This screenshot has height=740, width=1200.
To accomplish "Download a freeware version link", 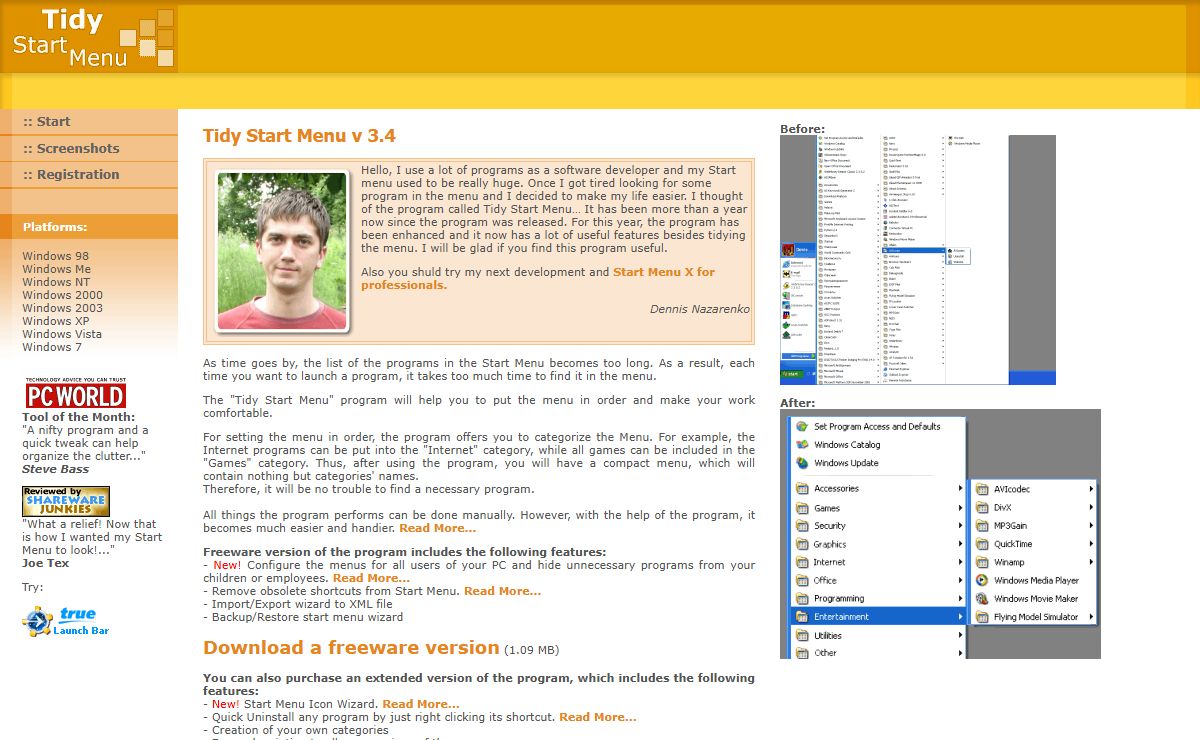I will [x=351, y=647].
